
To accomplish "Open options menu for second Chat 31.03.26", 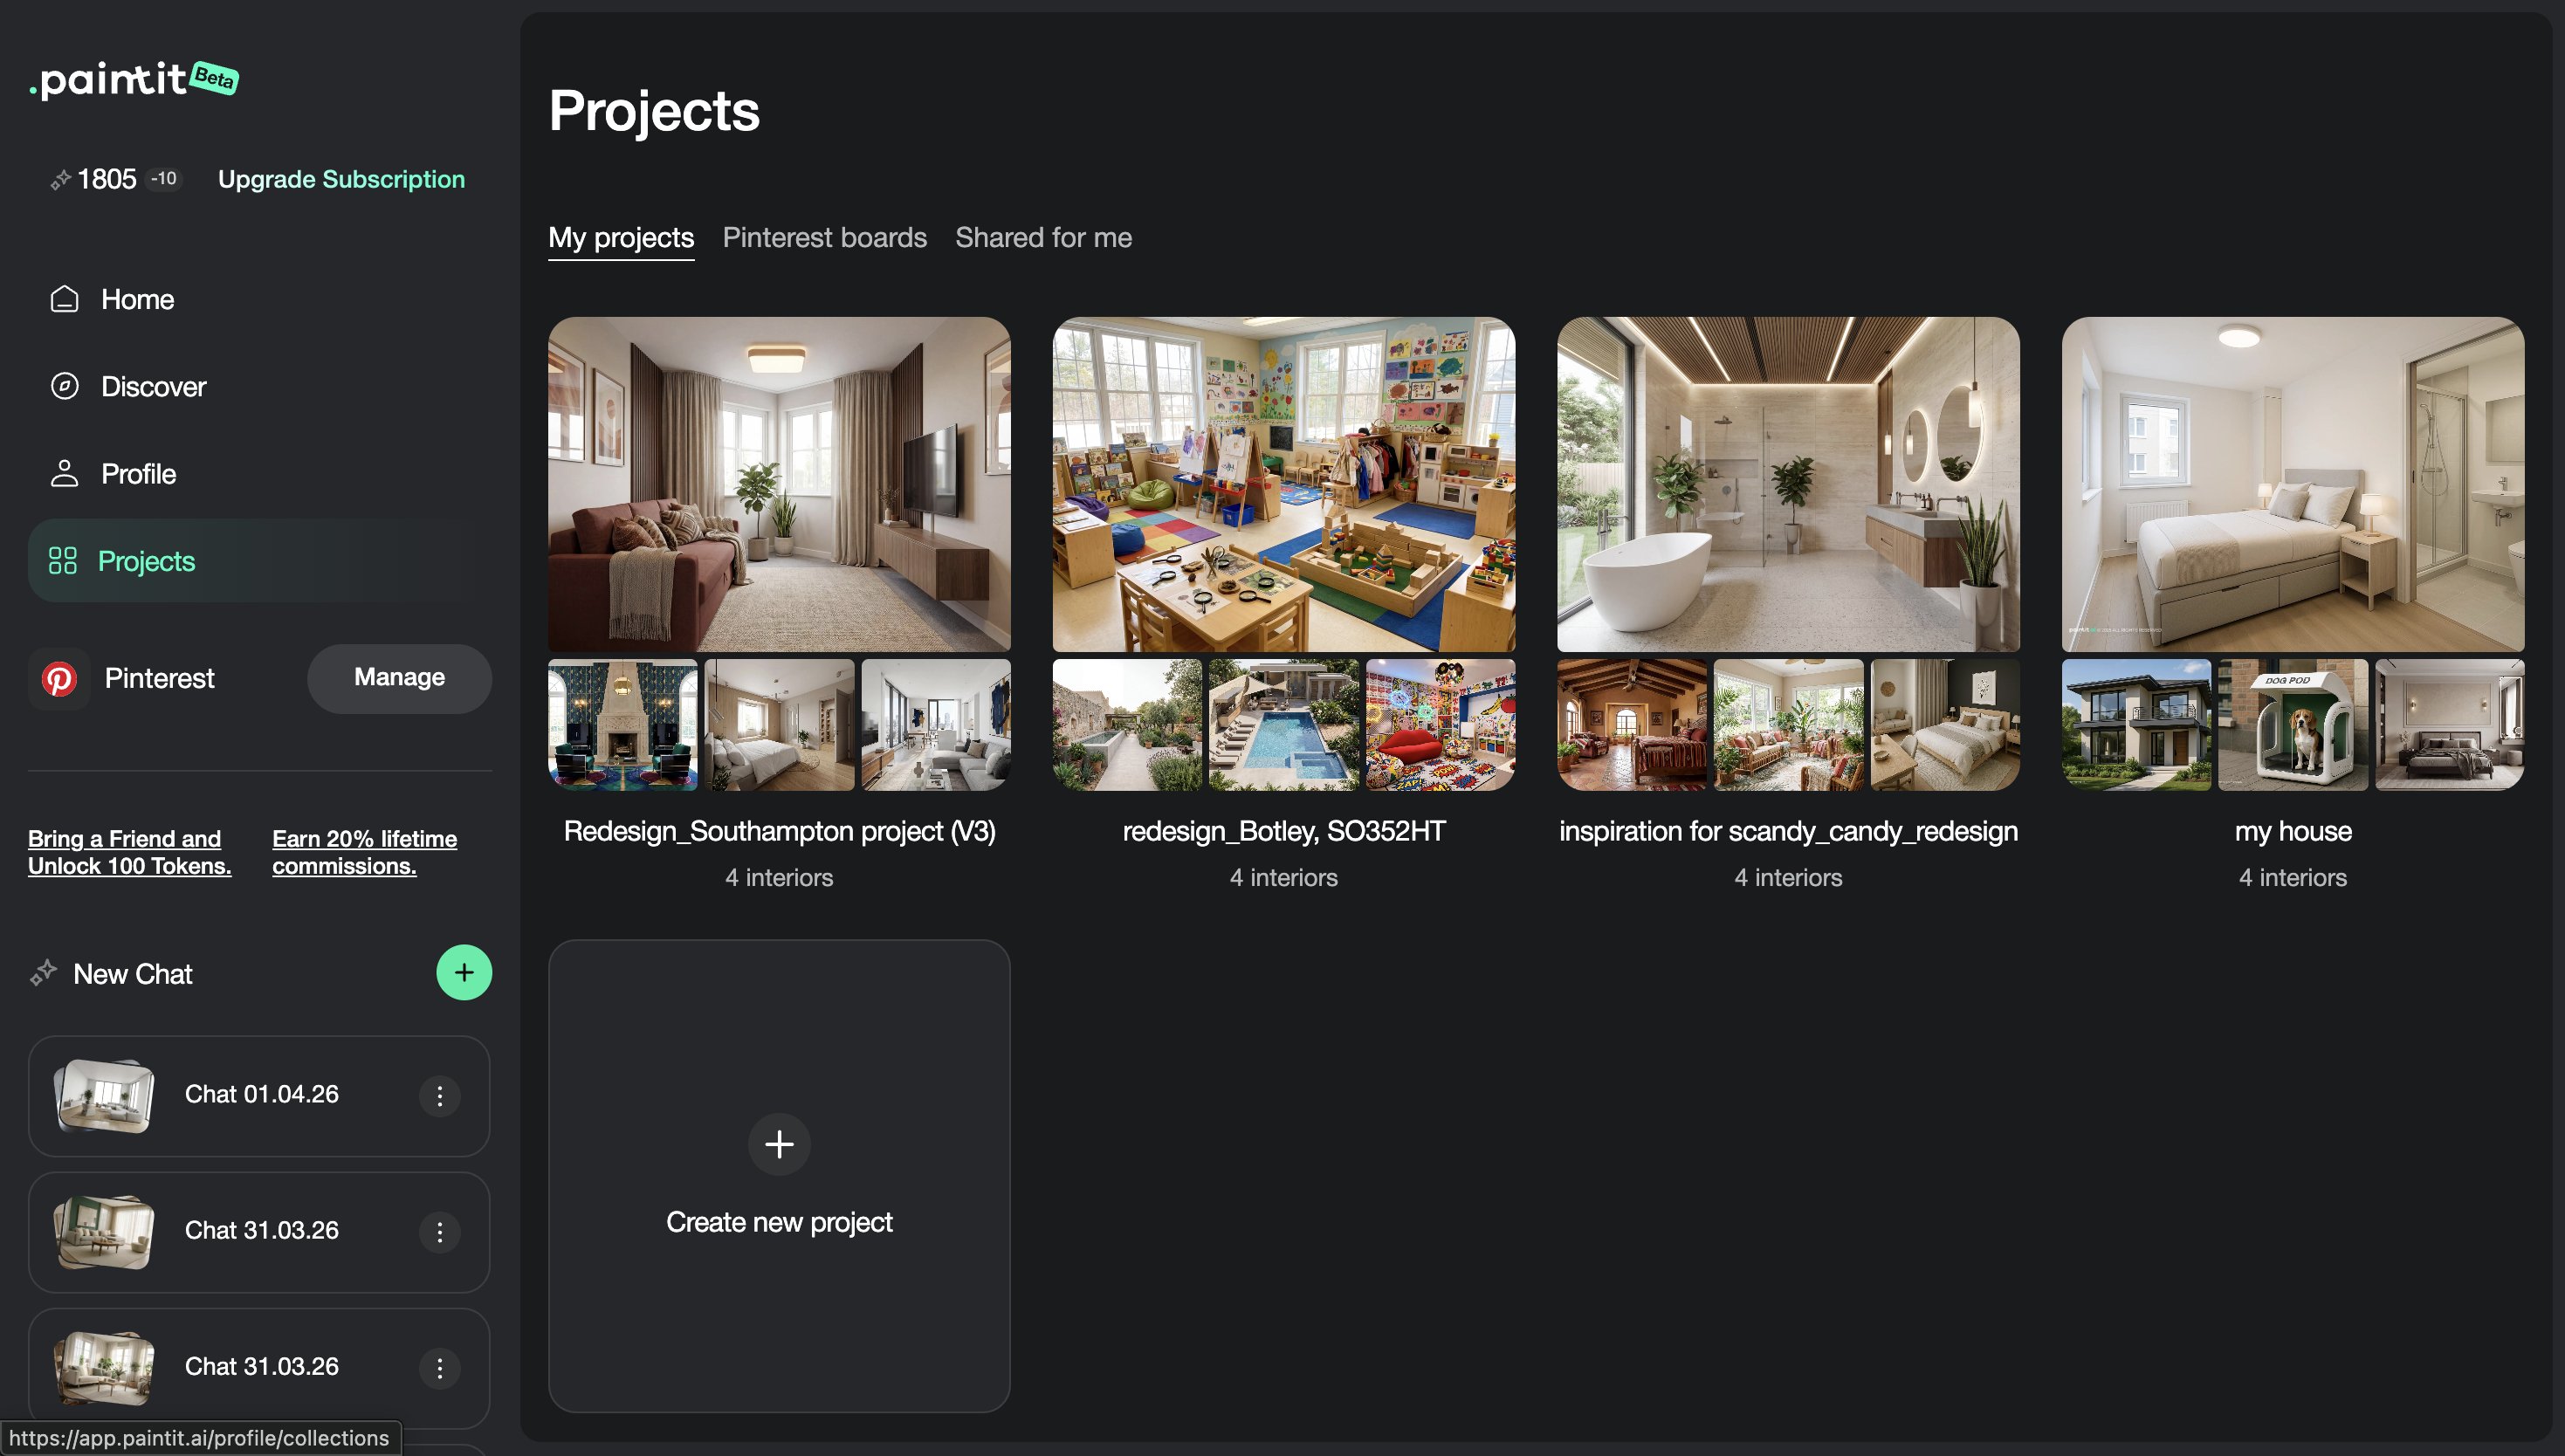I will click(x=439, y=1368).
